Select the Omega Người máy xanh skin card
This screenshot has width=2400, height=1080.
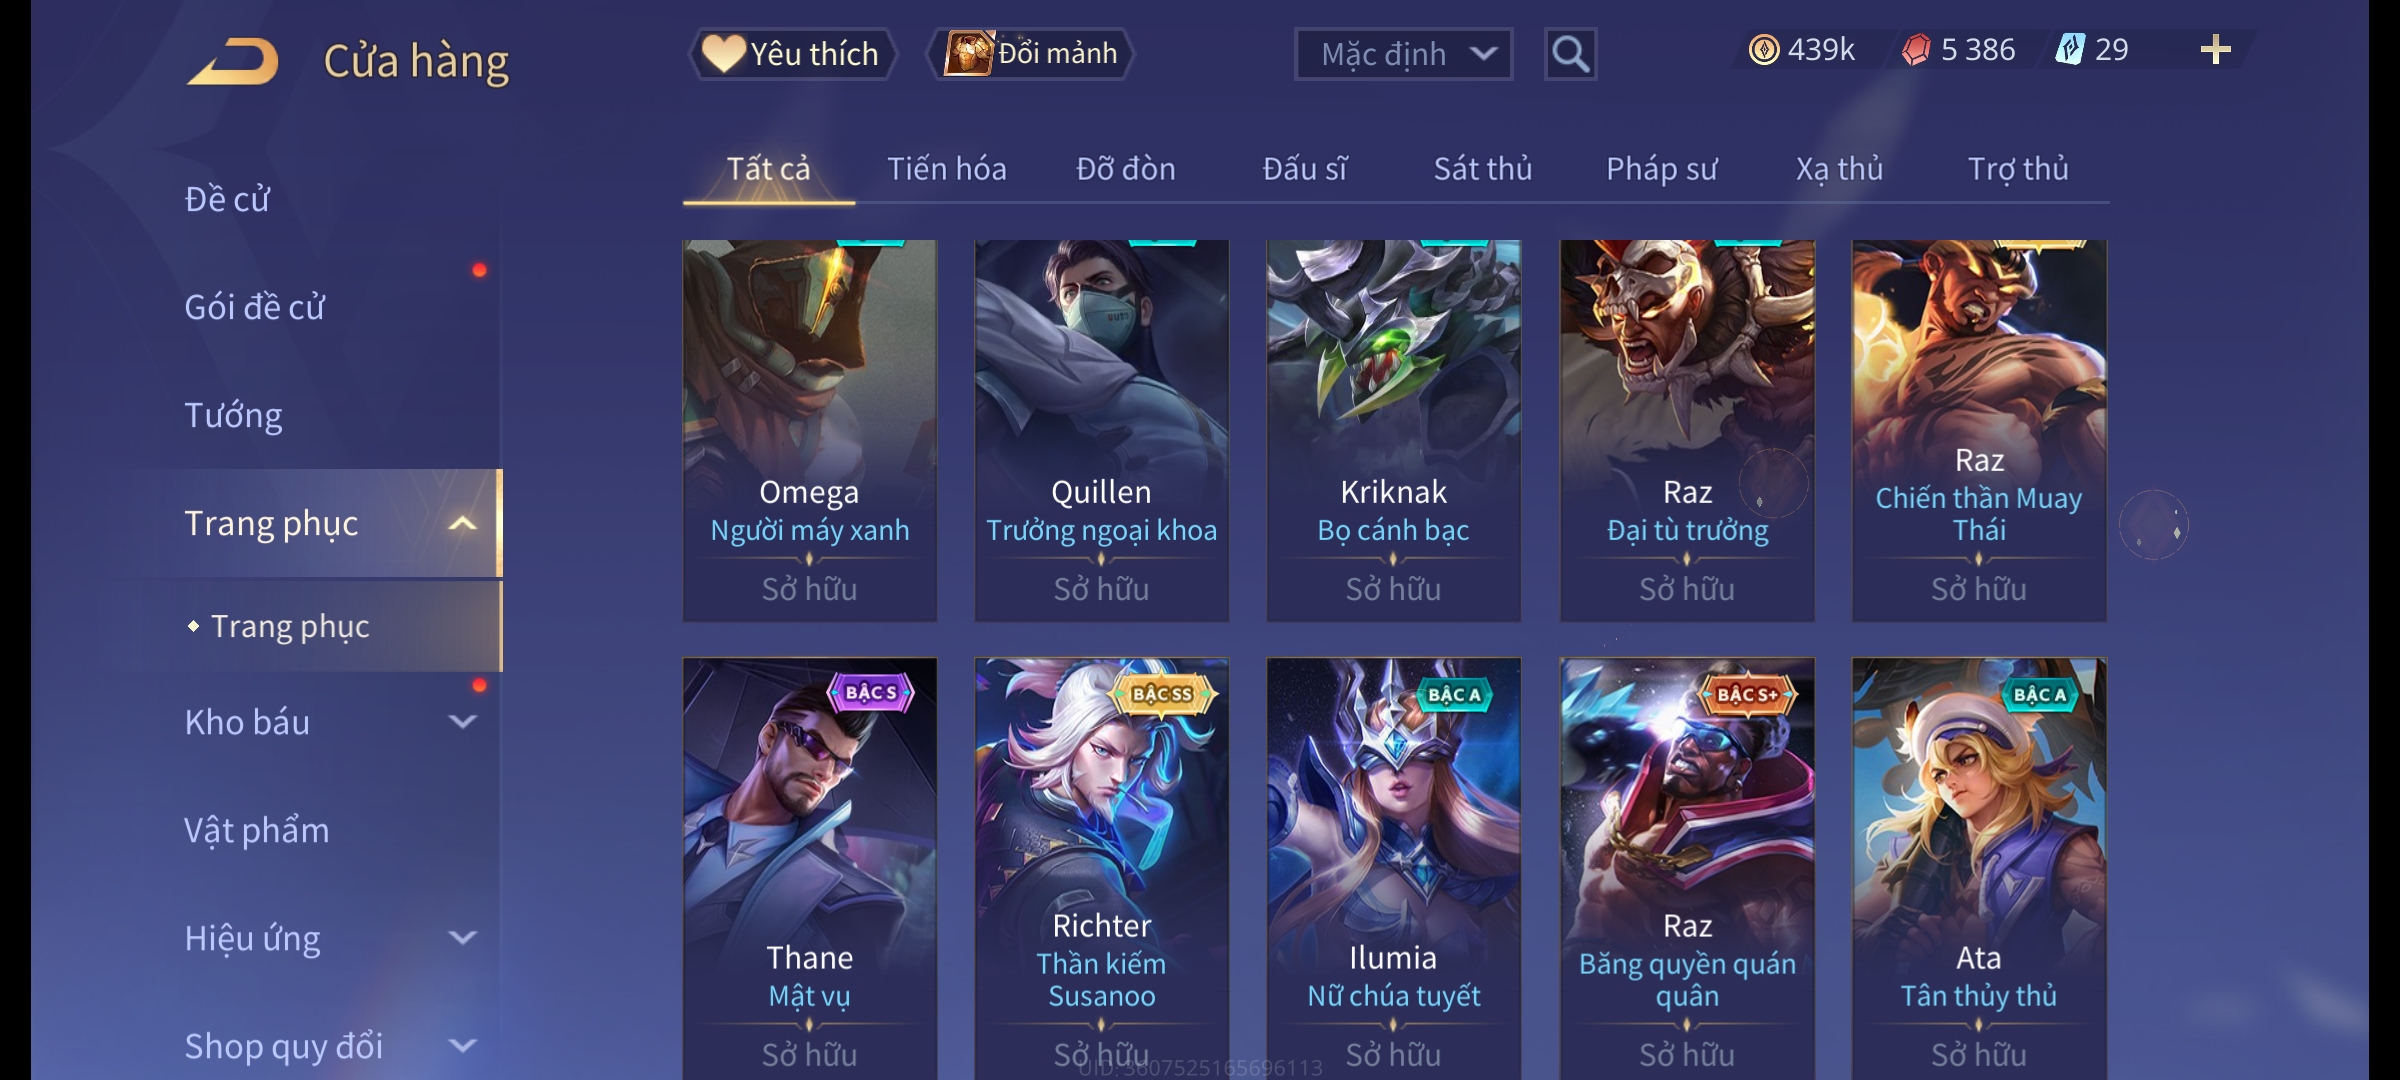click(809, 430)
